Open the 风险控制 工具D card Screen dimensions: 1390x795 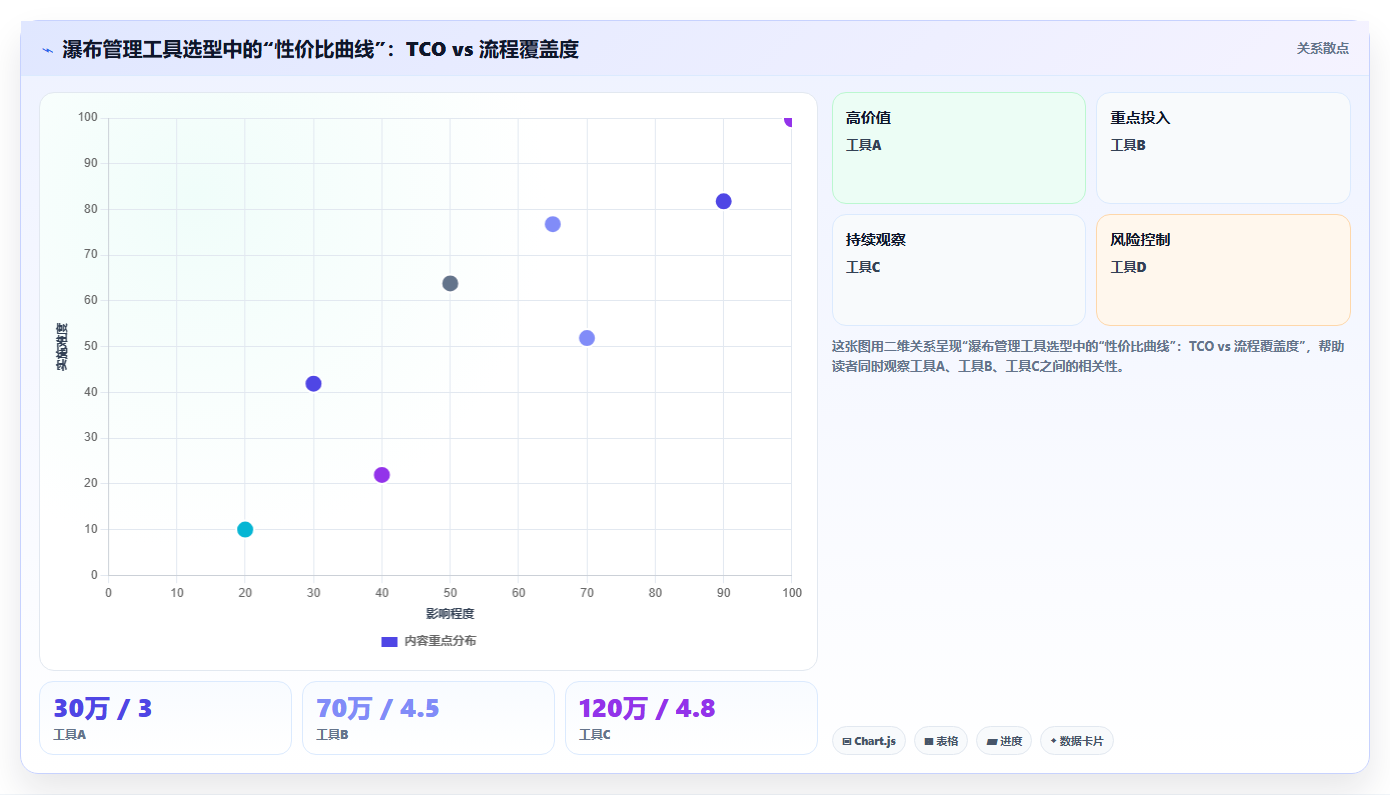[x=1223, y=270]
